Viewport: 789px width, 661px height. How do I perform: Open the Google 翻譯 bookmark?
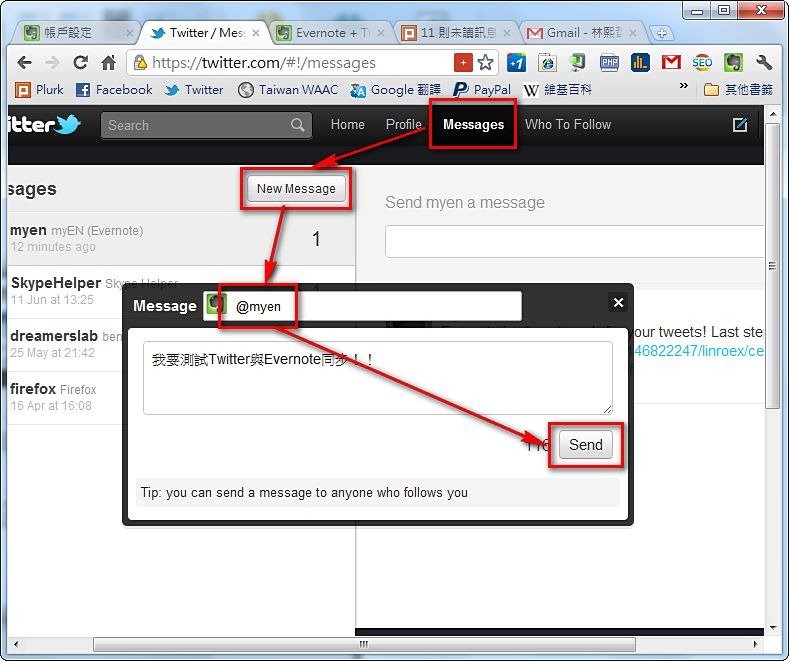(x=395, y=90)
